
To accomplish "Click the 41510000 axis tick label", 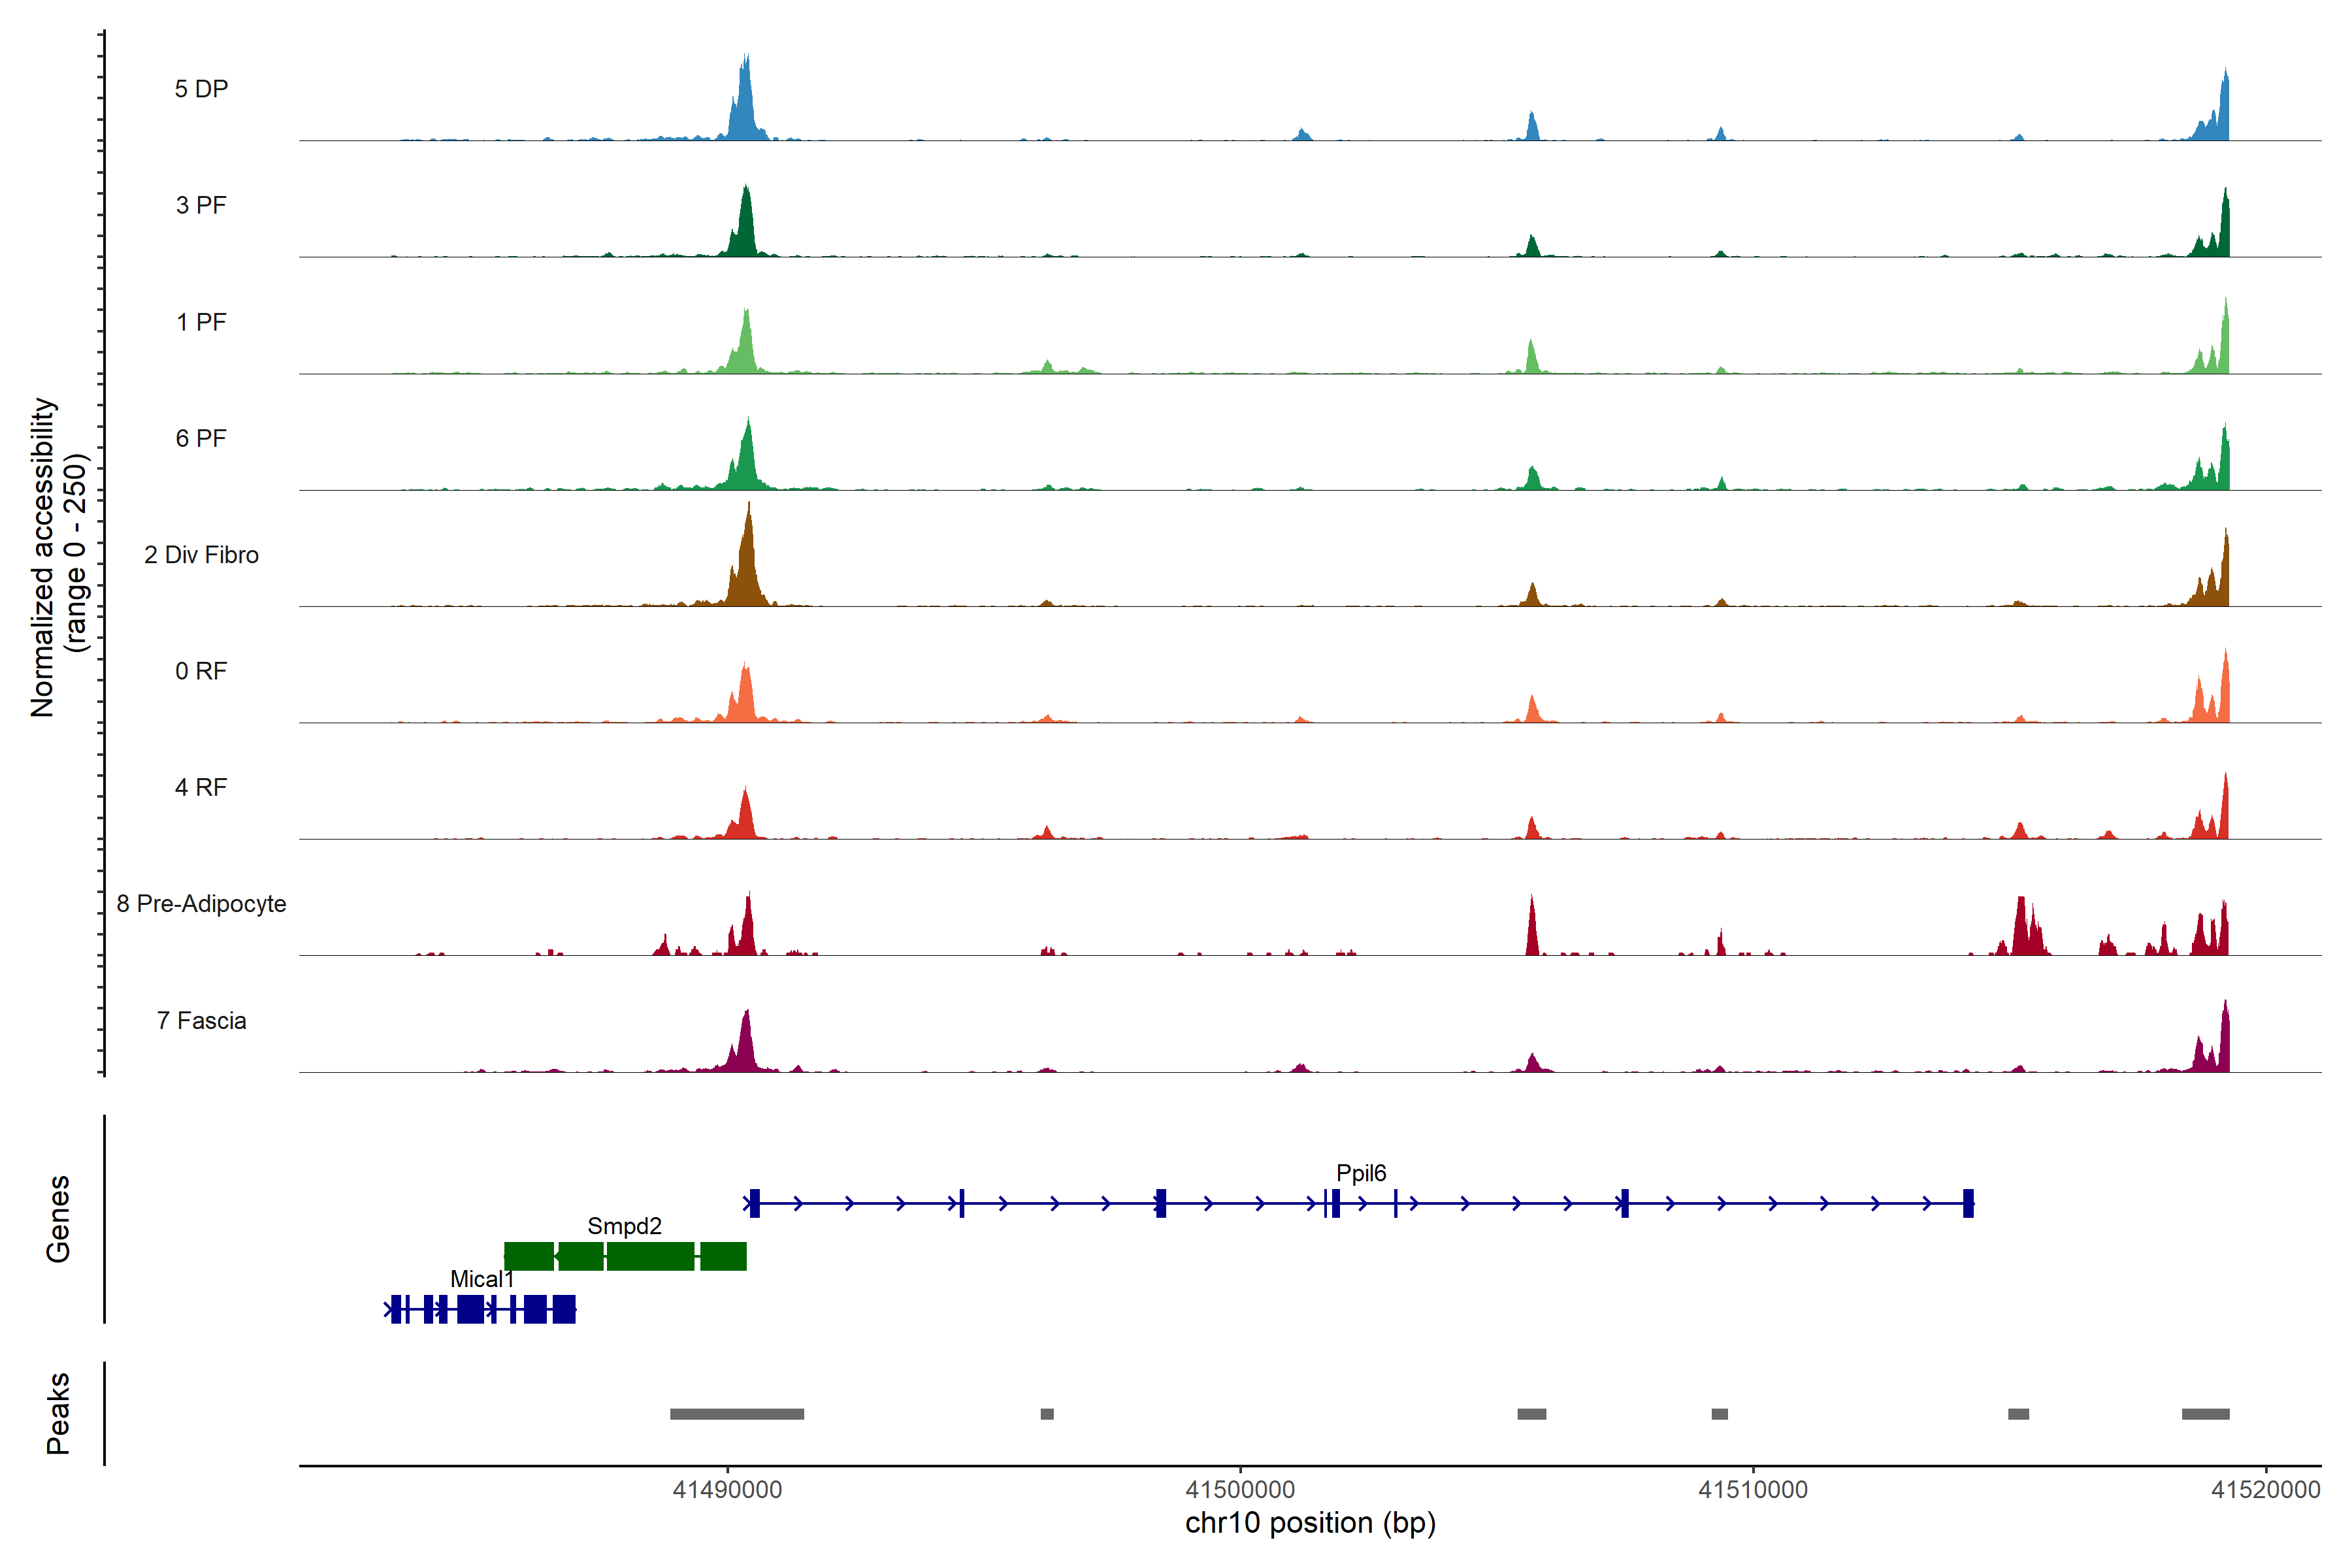I will coord(1752,1490).
